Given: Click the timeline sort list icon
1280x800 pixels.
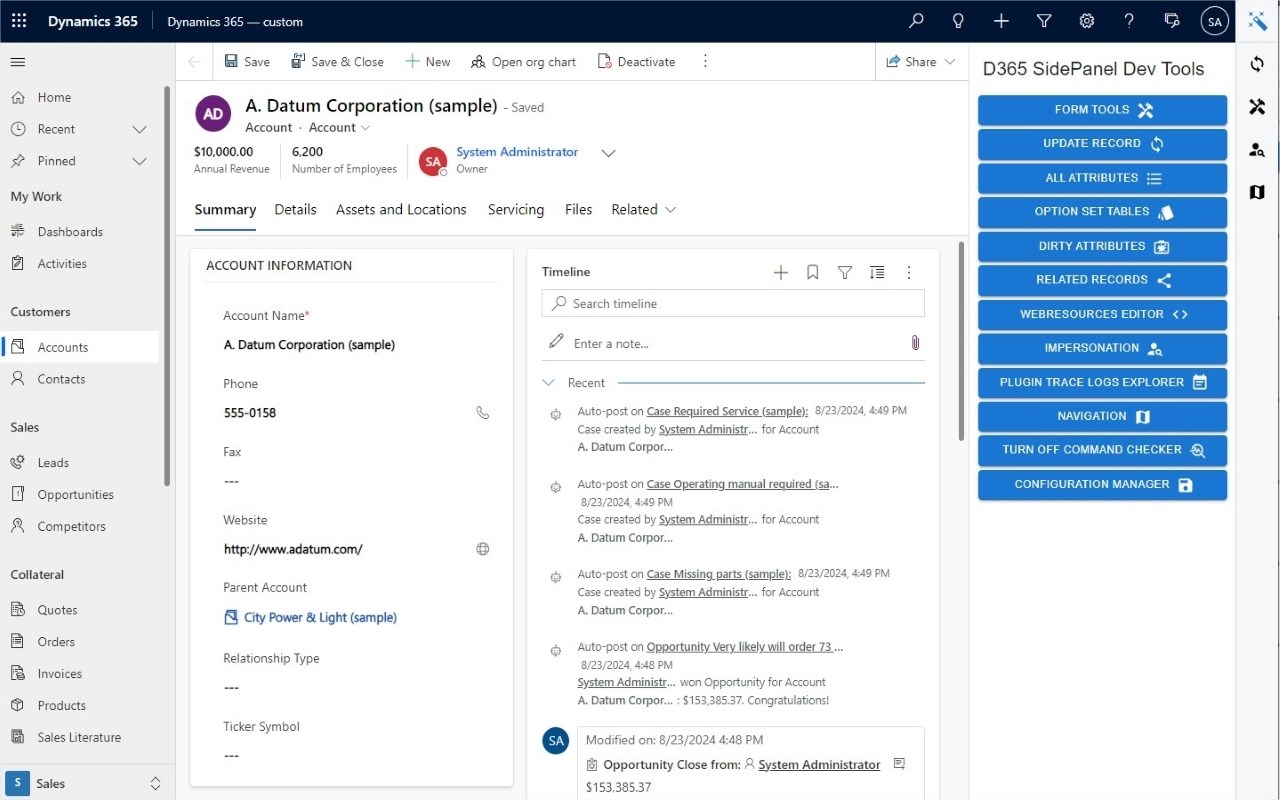Looking at the screenshot, I should click(877, 272).
